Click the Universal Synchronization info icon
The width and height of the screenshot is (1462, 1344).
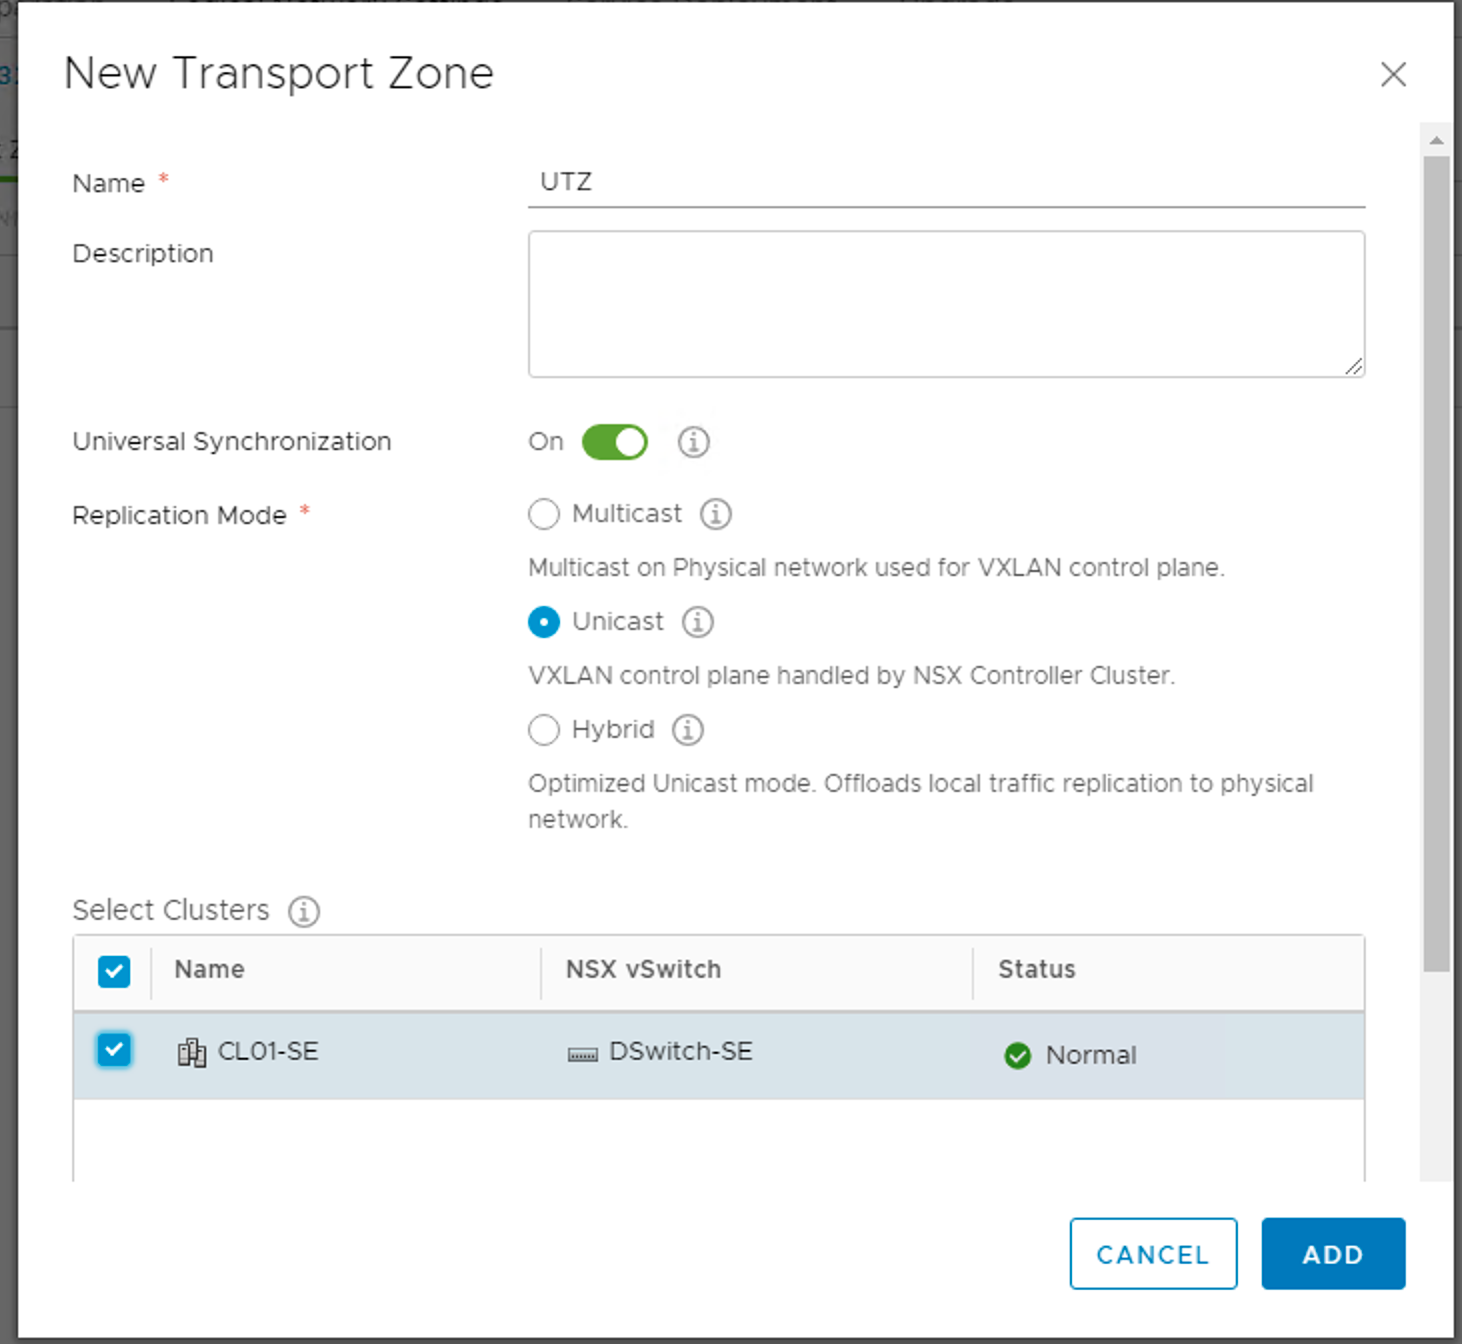pos(693,441)
